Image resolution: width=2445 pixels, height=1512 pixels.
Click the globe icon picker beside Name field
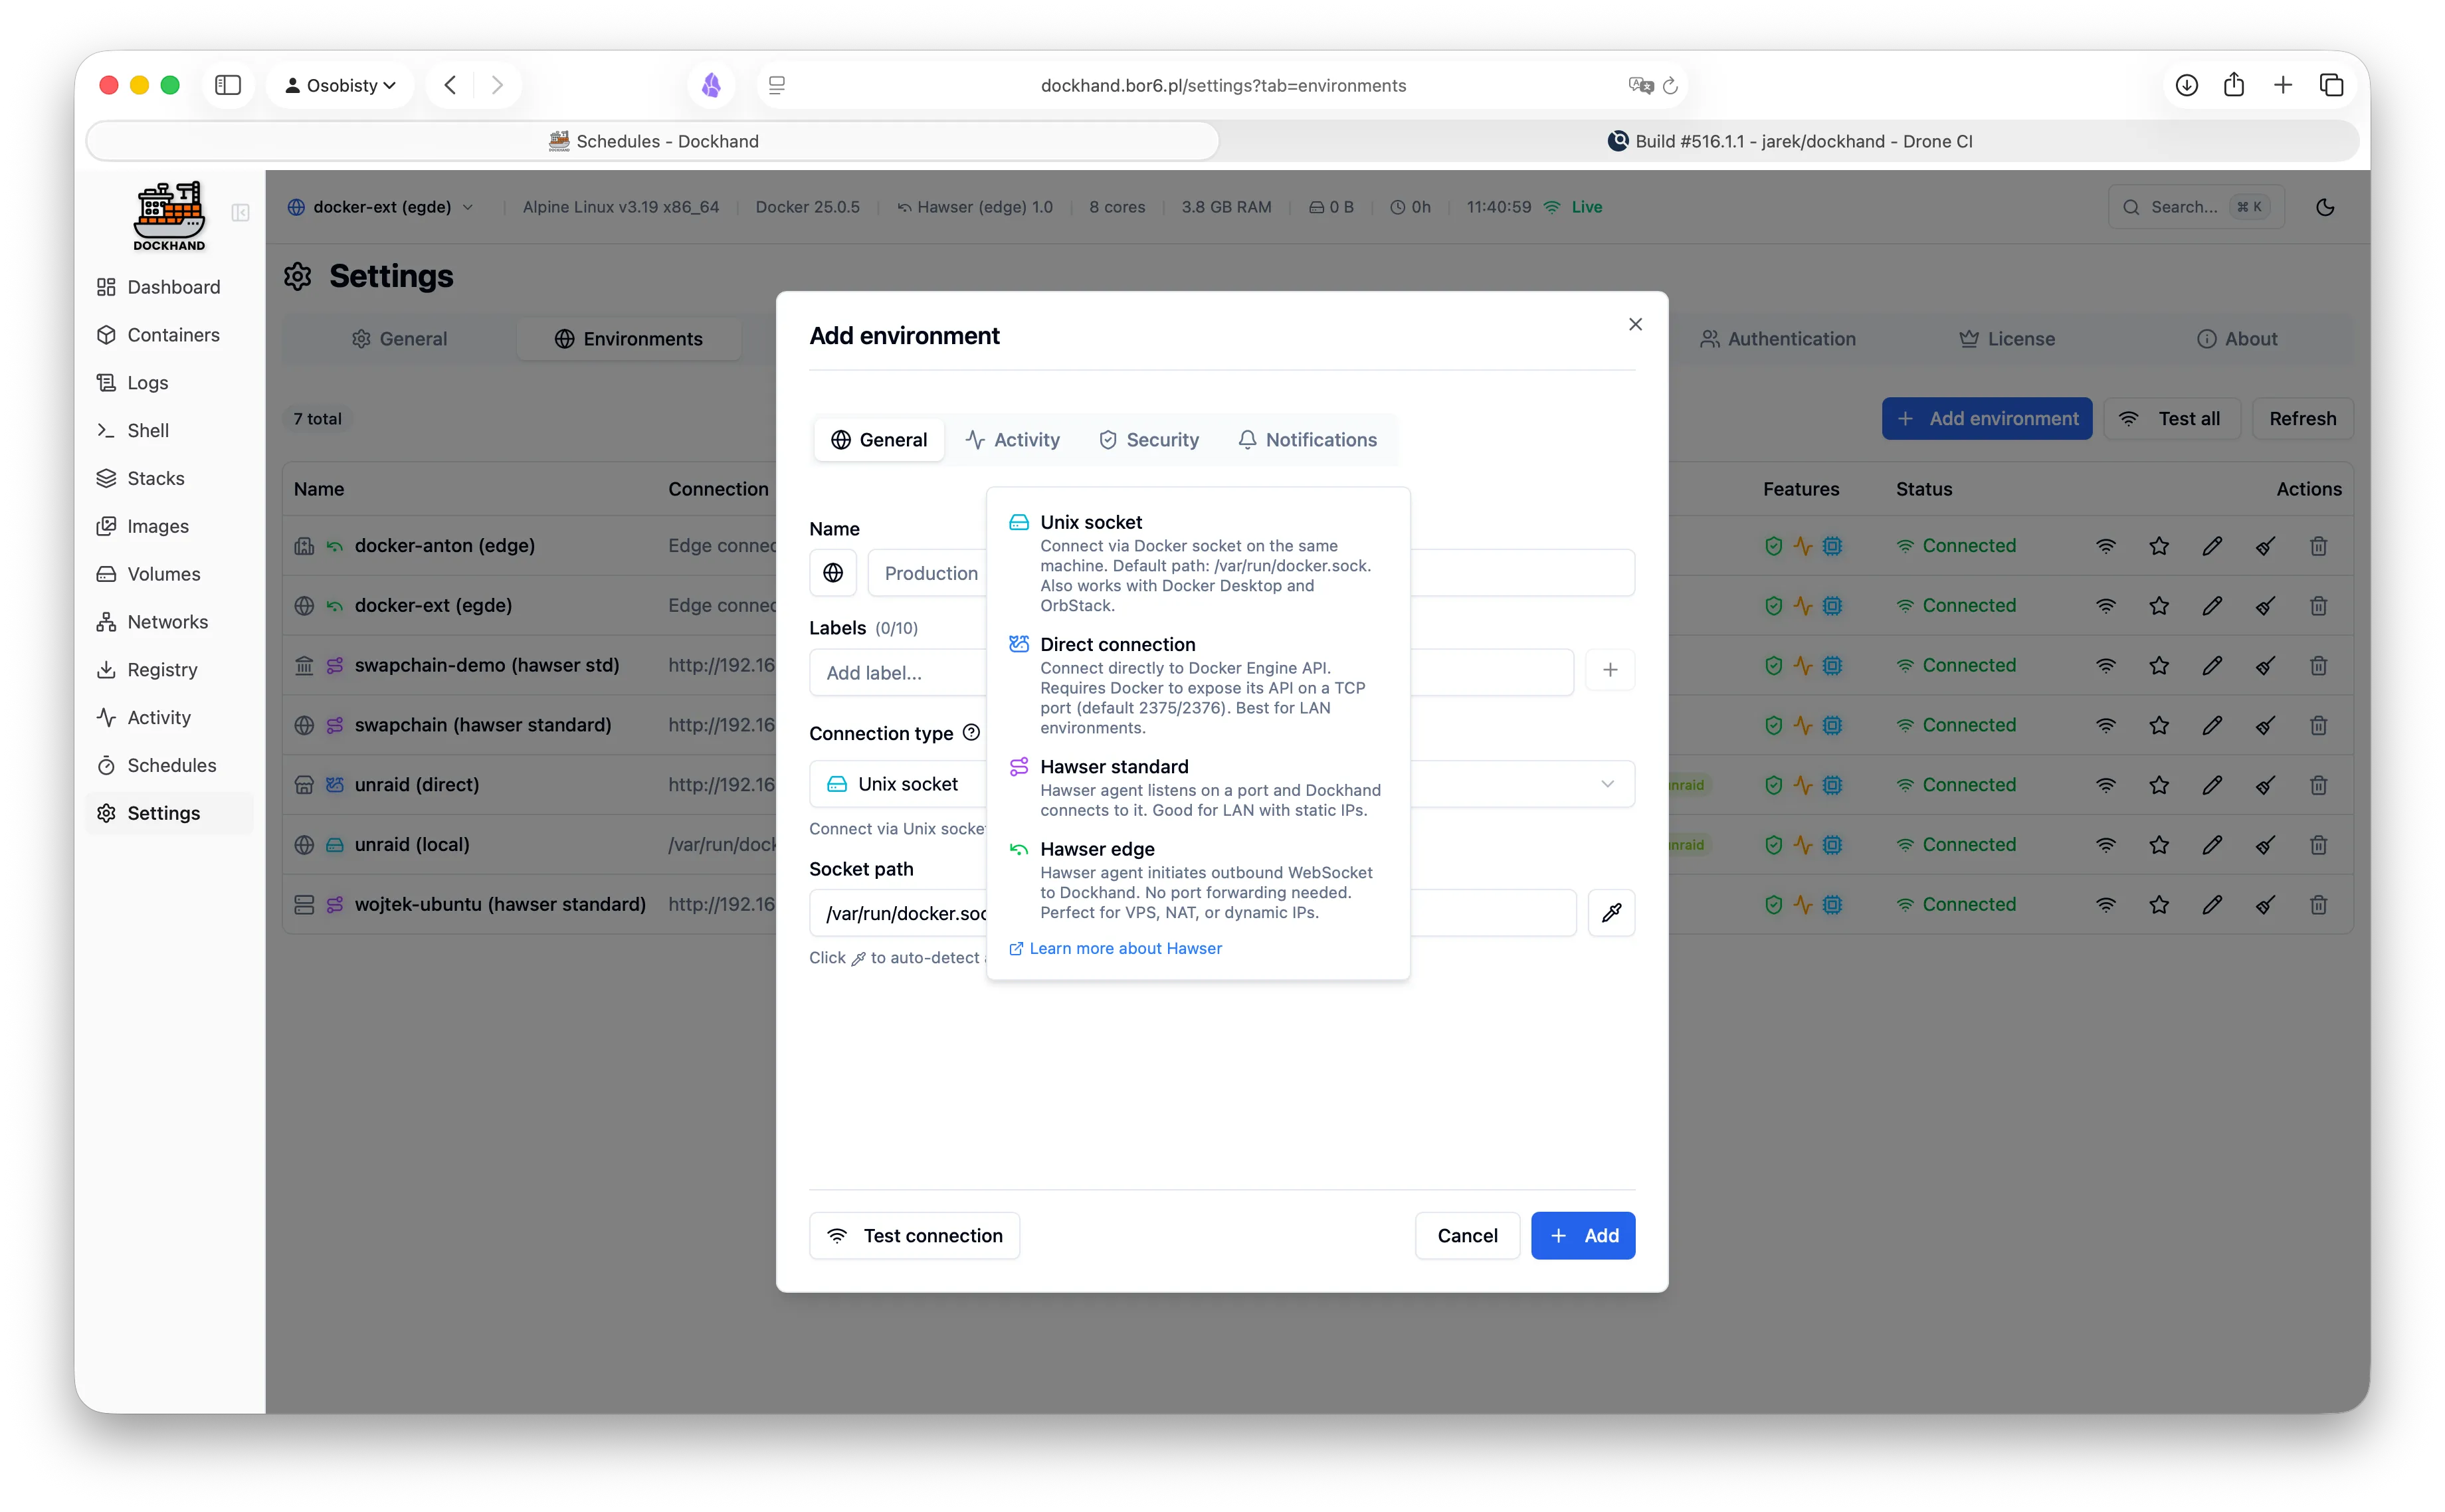833,573
